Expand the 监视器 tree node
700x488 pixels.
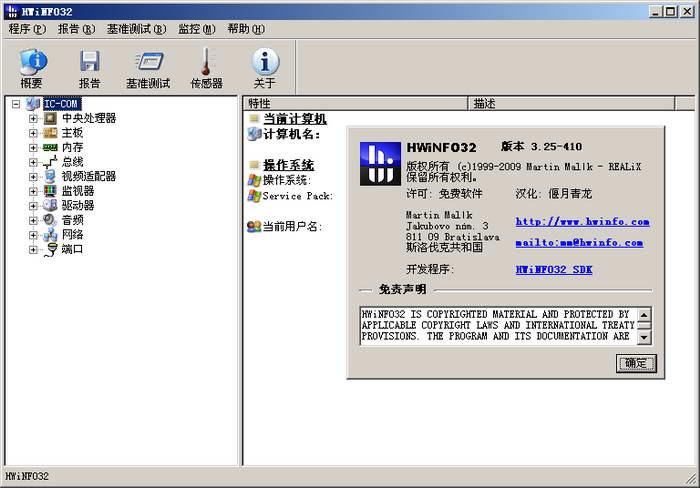point(33,192)
